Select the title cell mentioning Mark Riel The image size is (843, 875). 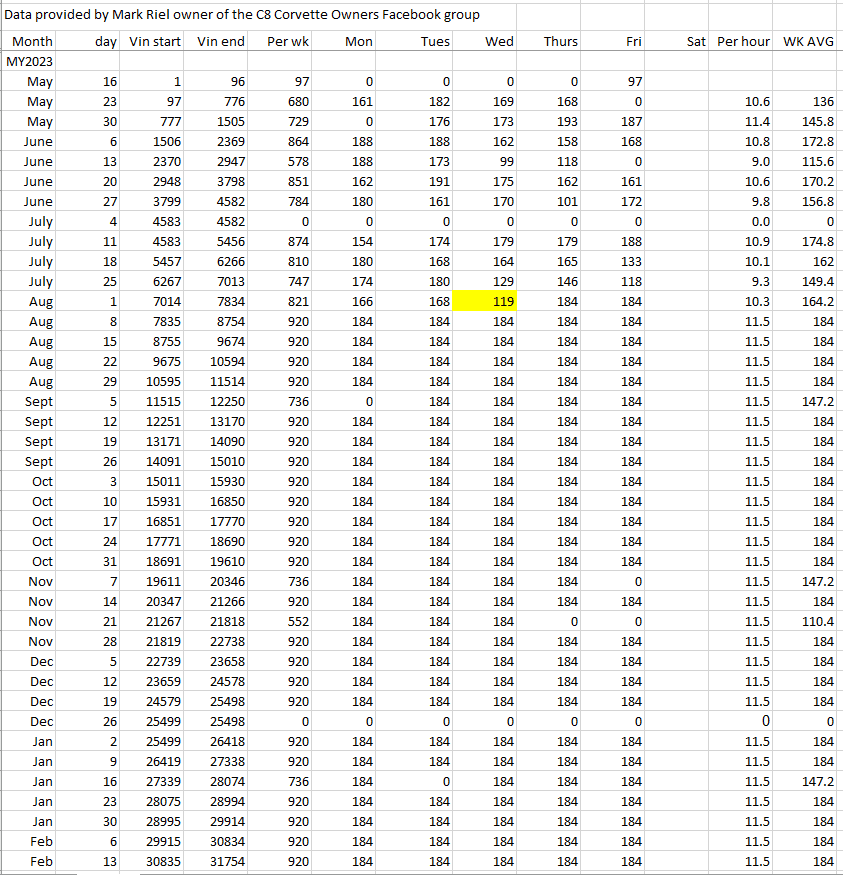coord(242,15)
